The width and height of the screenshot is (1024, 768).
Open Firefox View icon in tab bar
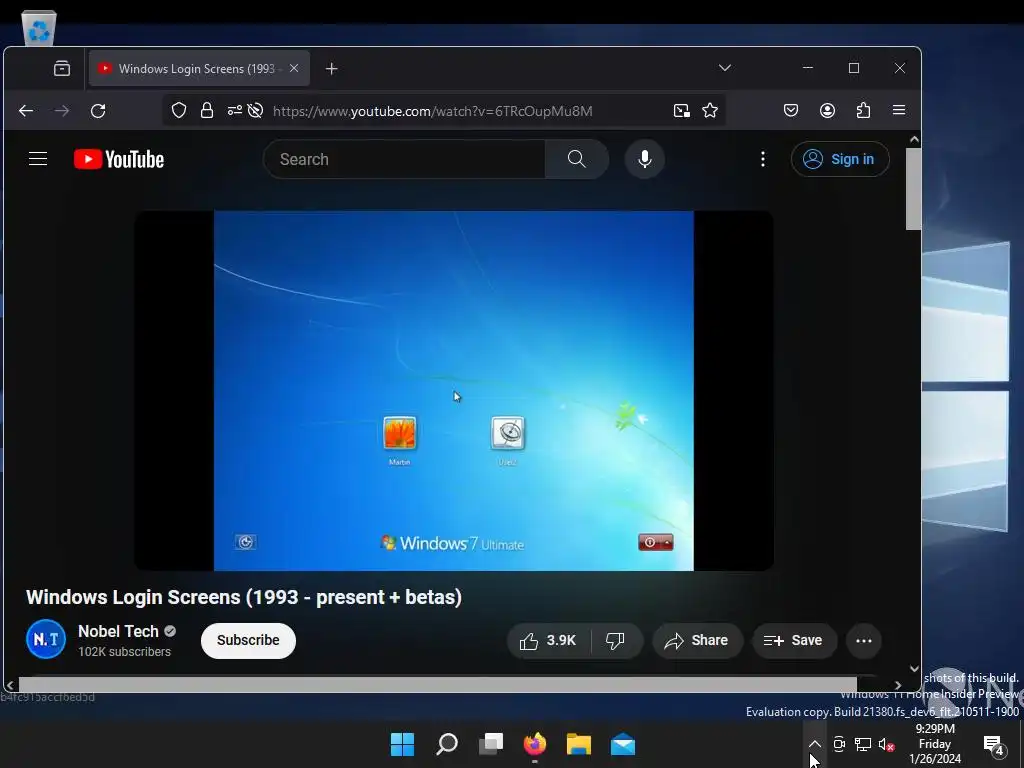click(x=62, y=68)
